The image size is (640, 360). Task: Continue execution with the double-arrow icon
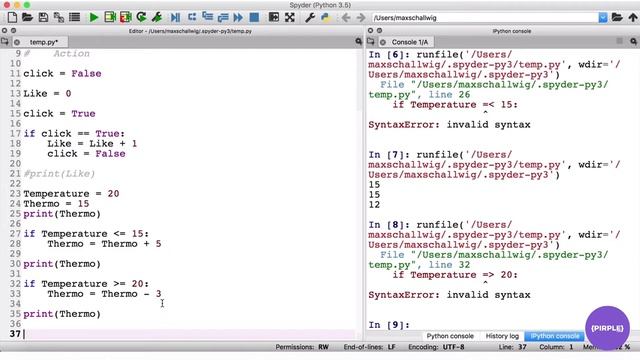pos(238,17)
